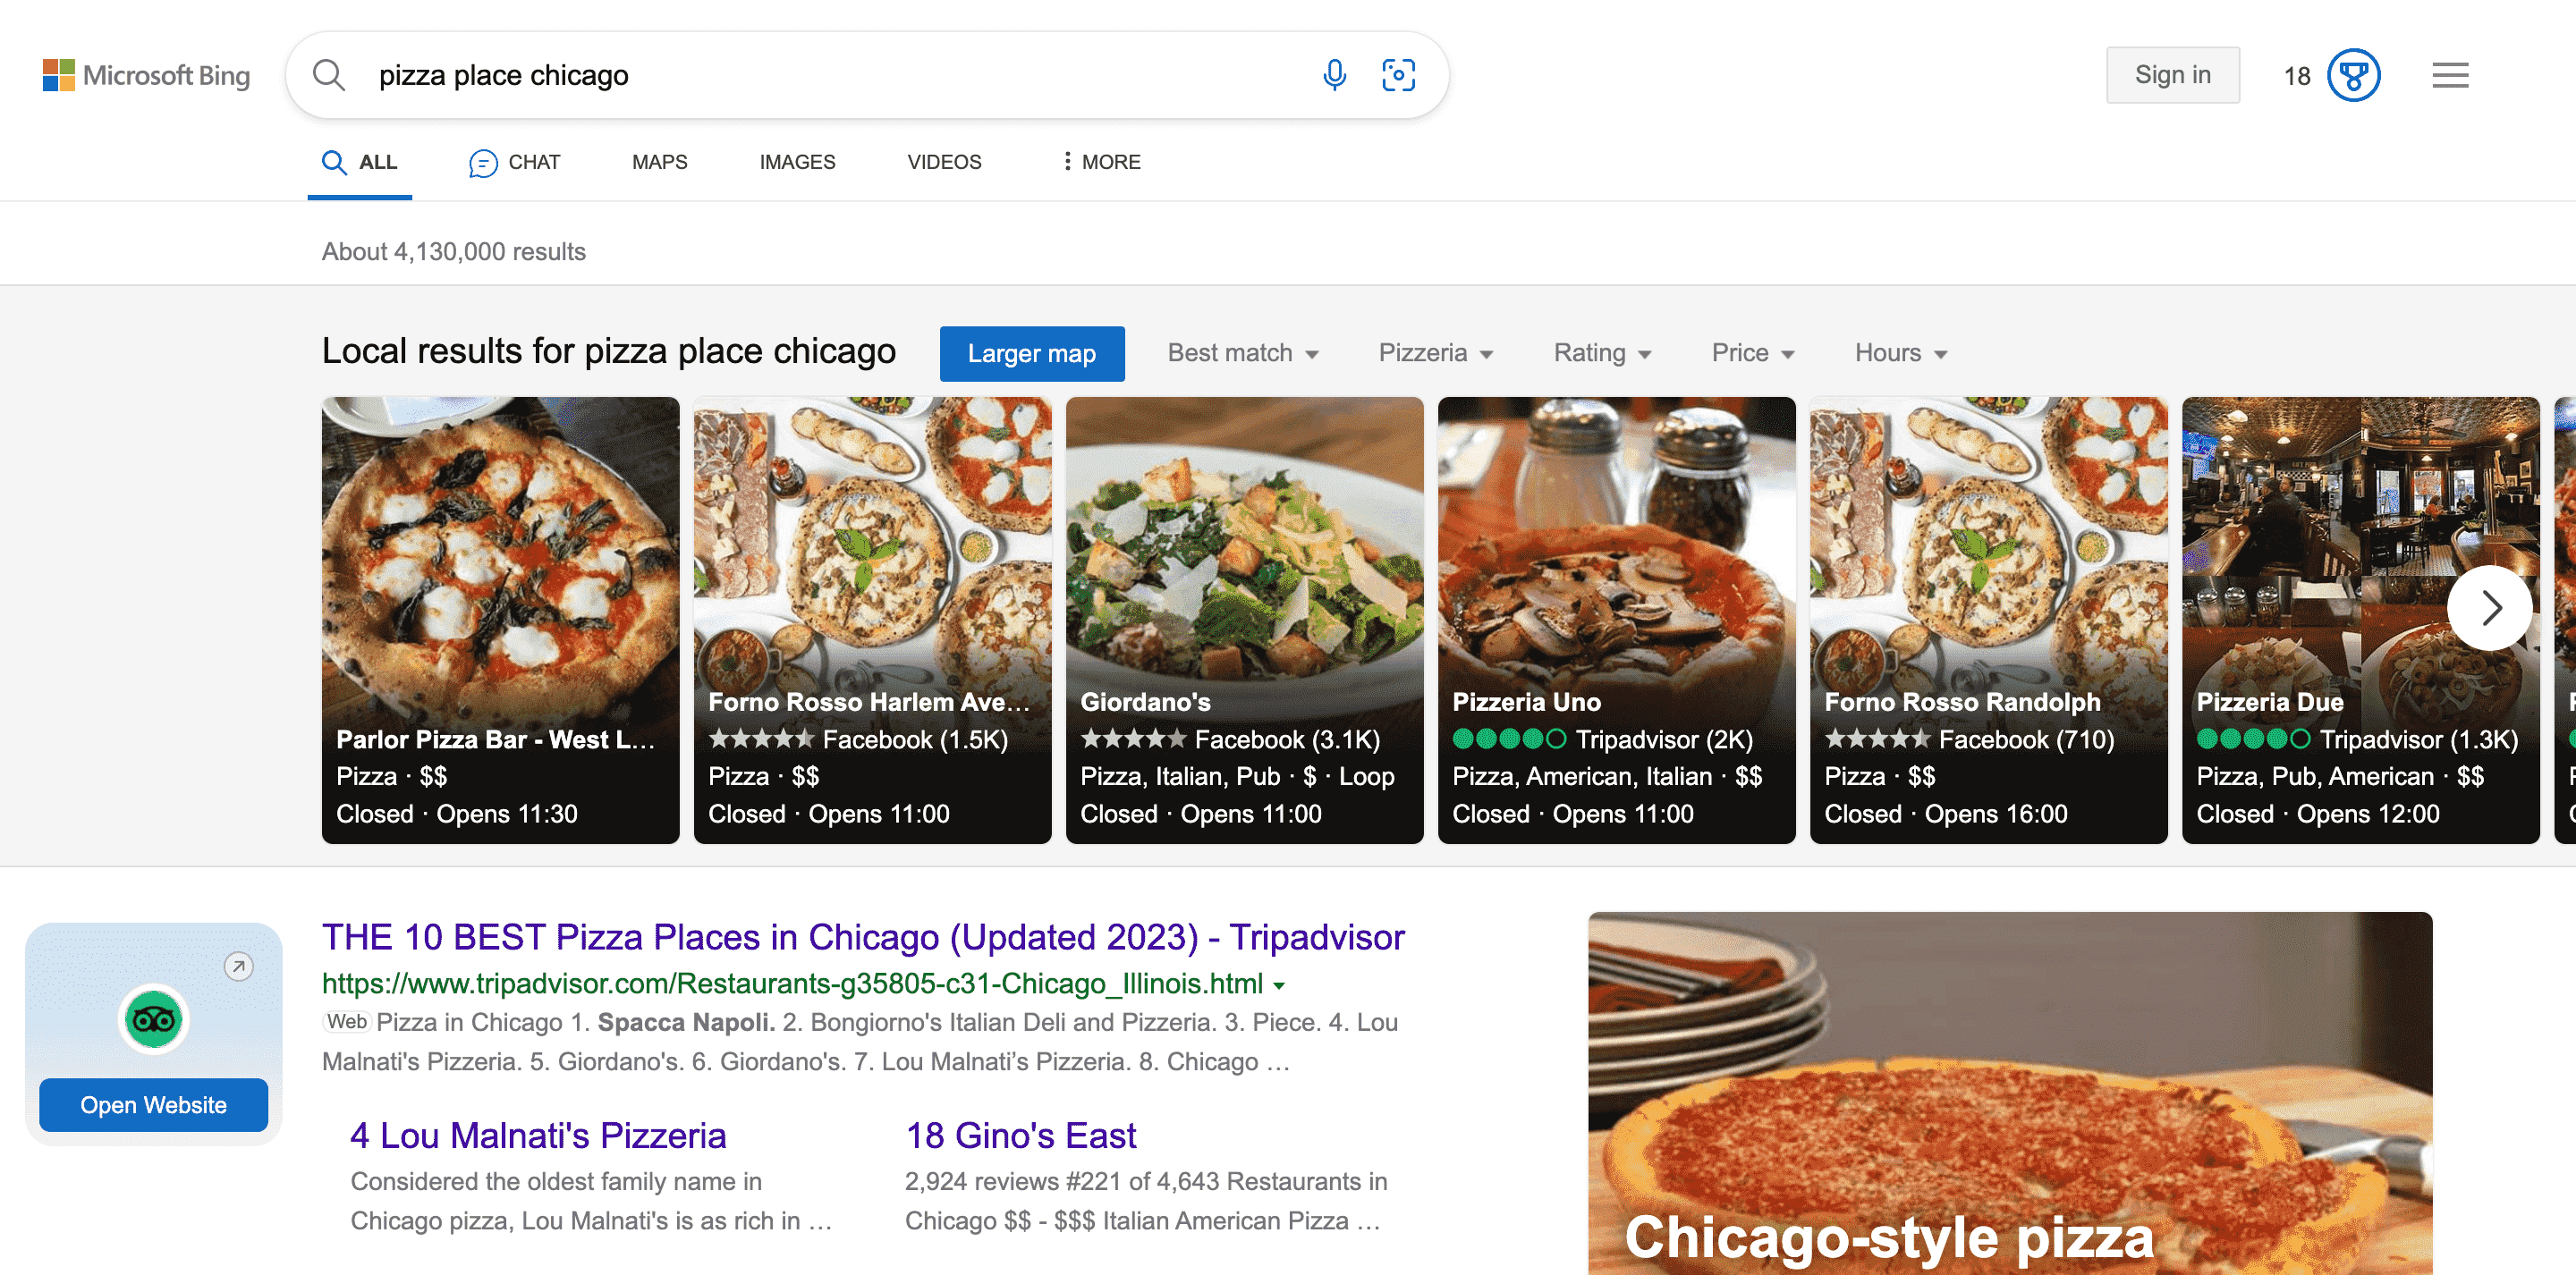This screenshot has height=1275, width=2576.
Task: Open the Giordano's local result card
Action: [1244, 620]
